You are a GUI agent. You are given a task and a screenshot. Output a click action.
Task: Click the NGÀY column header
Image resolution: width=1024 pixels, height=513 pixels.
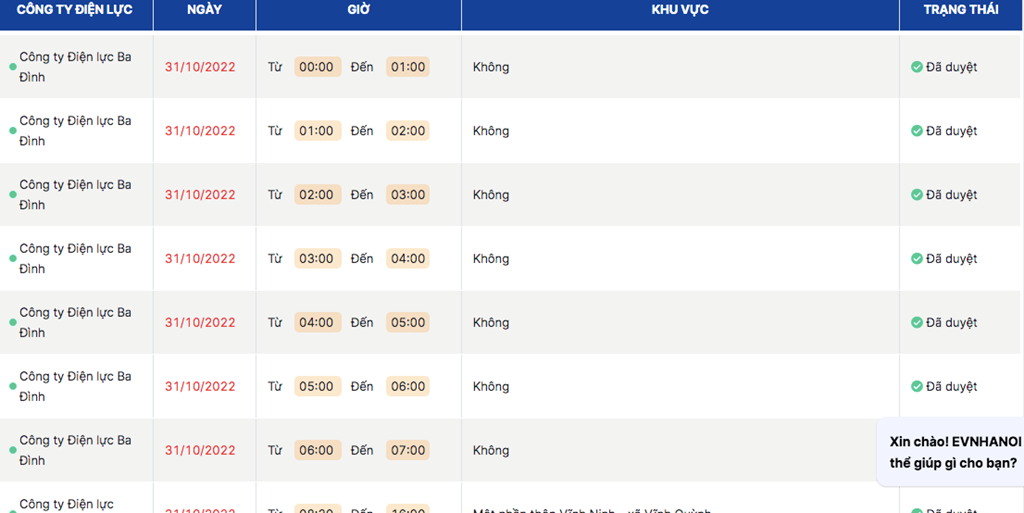point(204,10)
